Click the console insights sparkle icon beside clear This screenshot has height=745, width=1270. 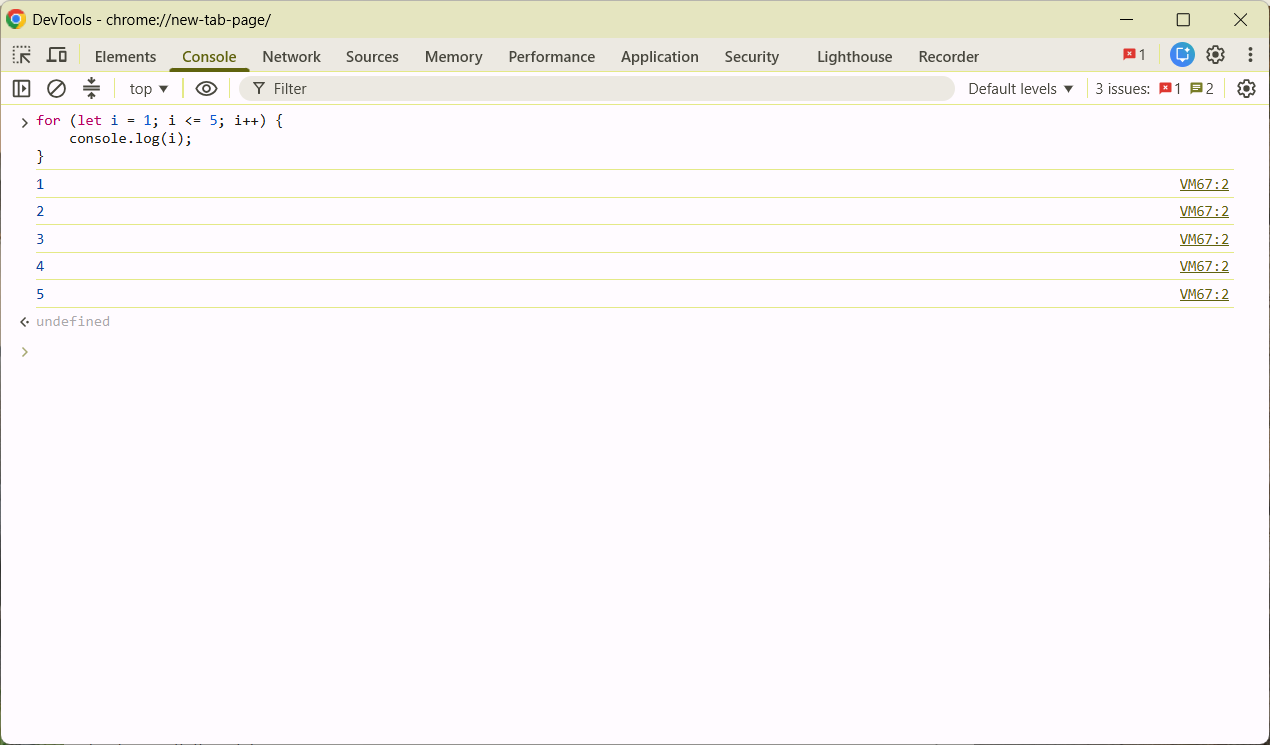(91, 88)
